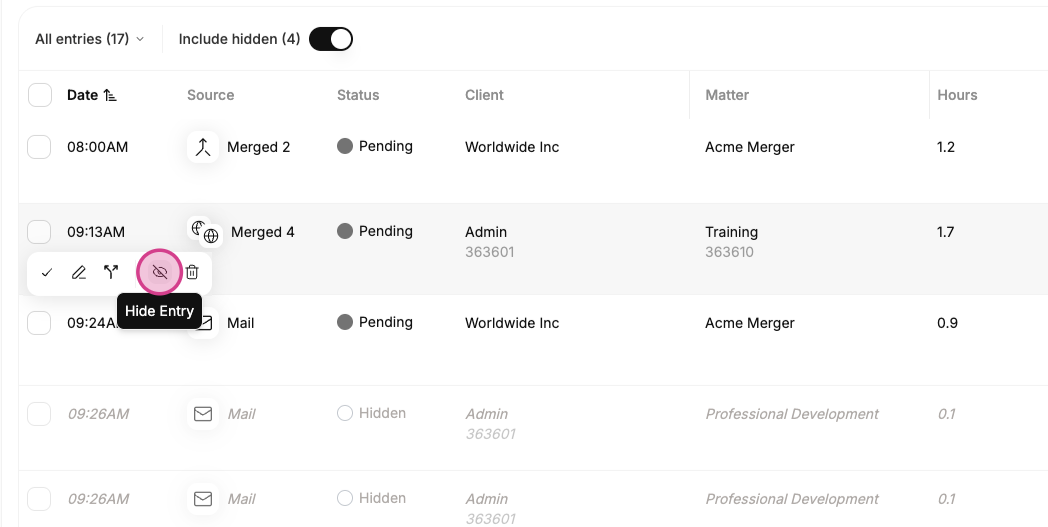Click the globe icons beside Merged 4
1048x527 pixels.
pyautogui.click(x=205, y=232)
